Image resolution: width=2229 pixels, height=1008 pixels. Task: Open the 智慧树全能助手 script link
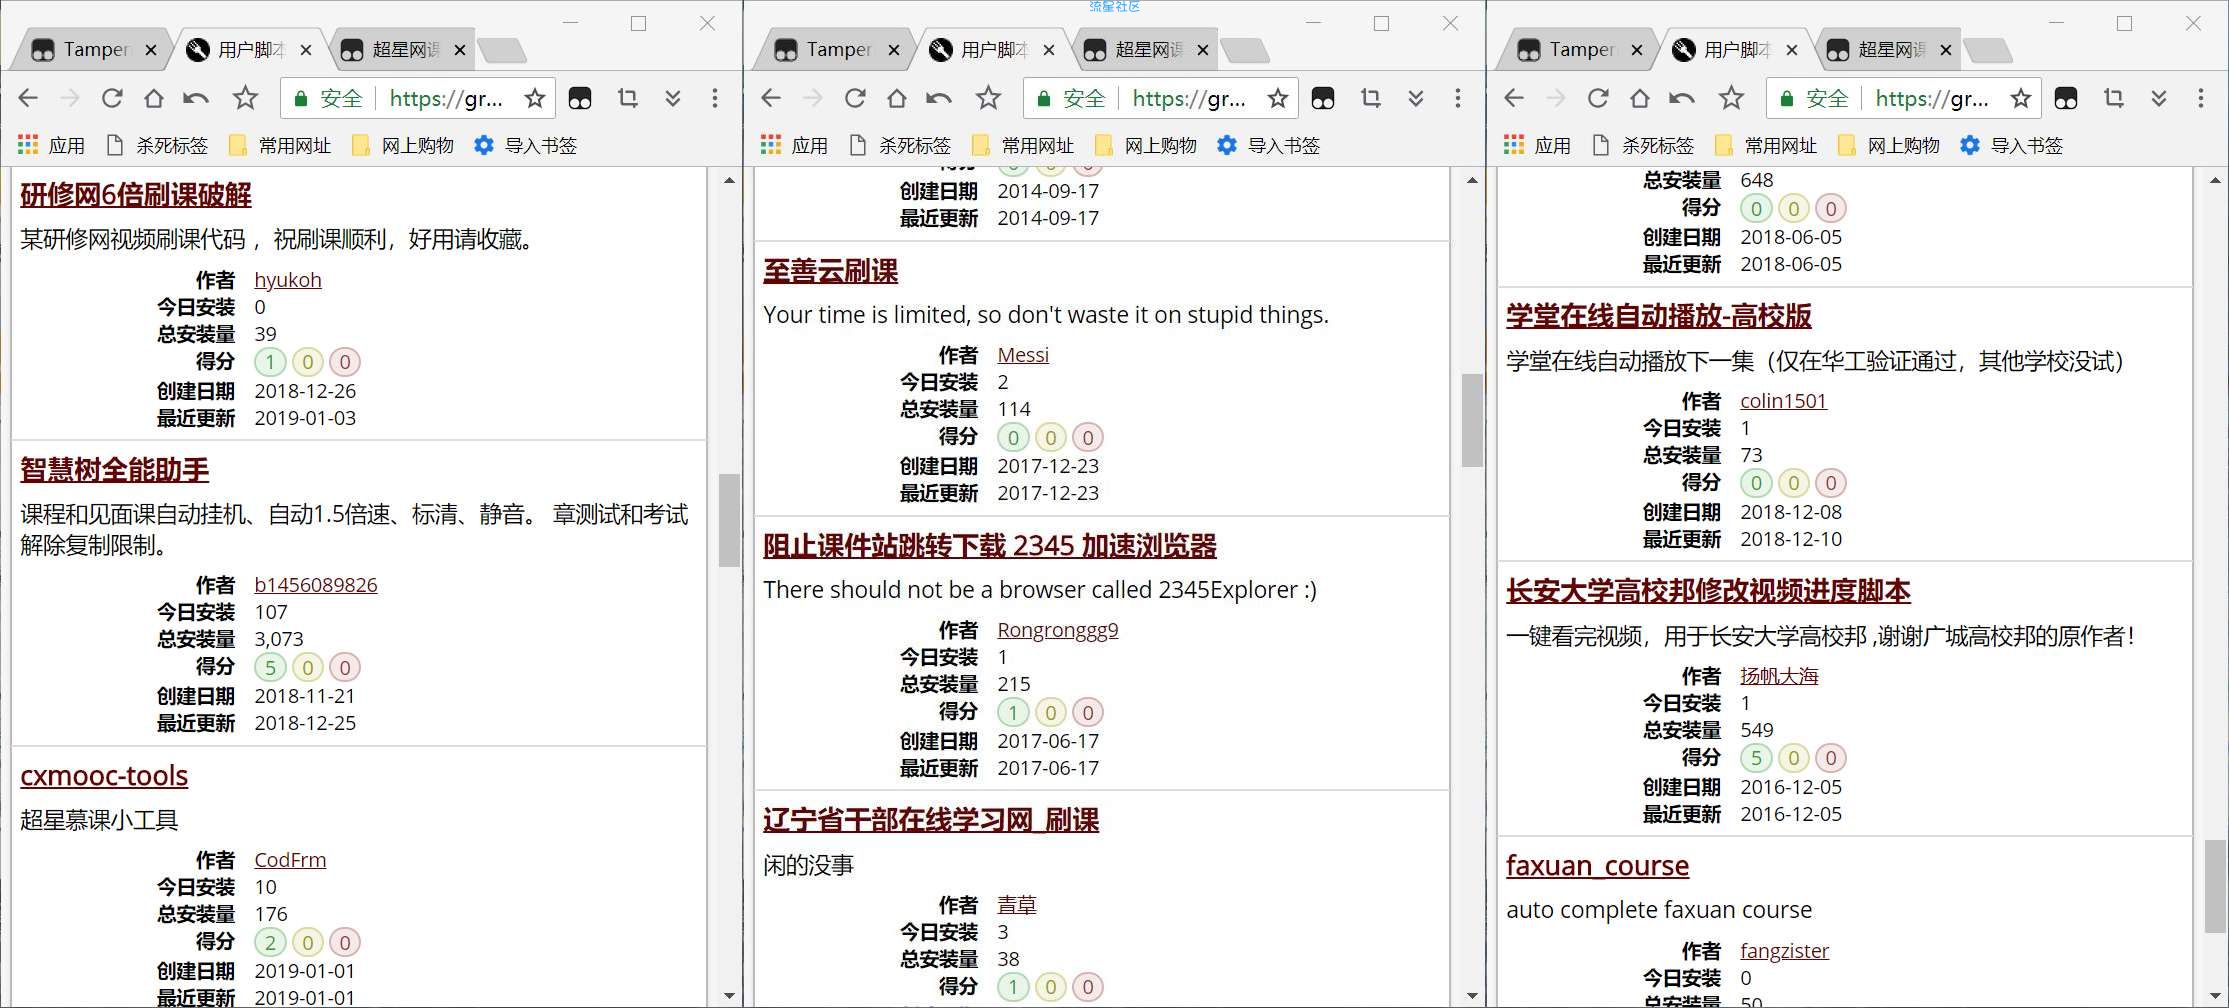click(115, 469)
